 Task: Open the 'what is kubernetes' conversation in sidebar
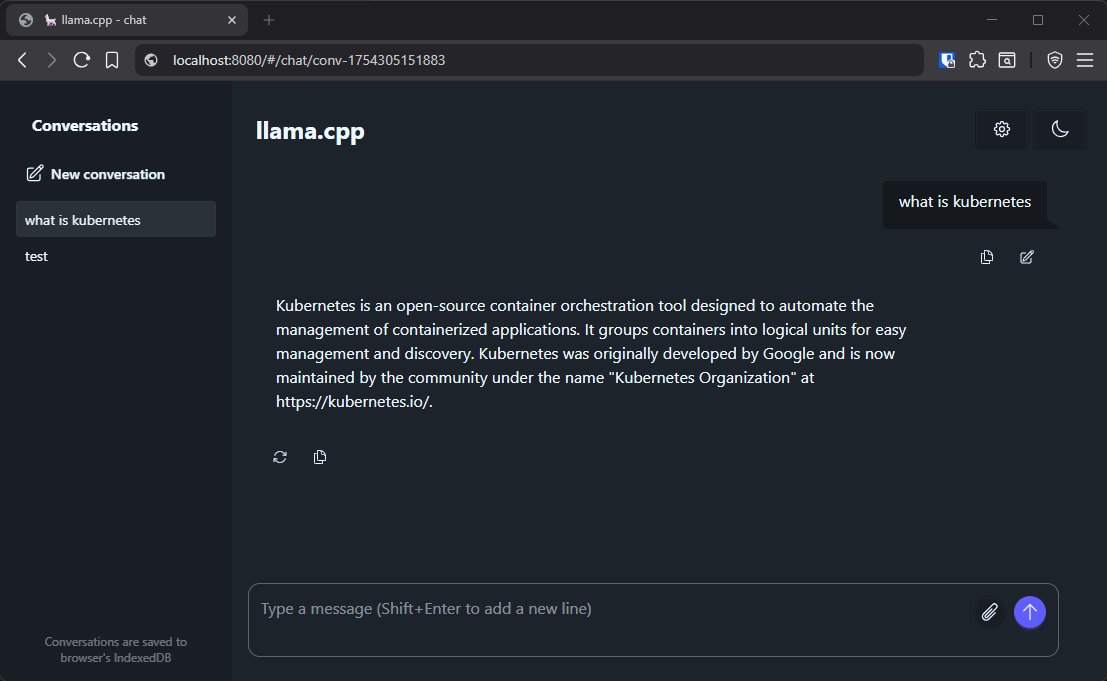116,219
